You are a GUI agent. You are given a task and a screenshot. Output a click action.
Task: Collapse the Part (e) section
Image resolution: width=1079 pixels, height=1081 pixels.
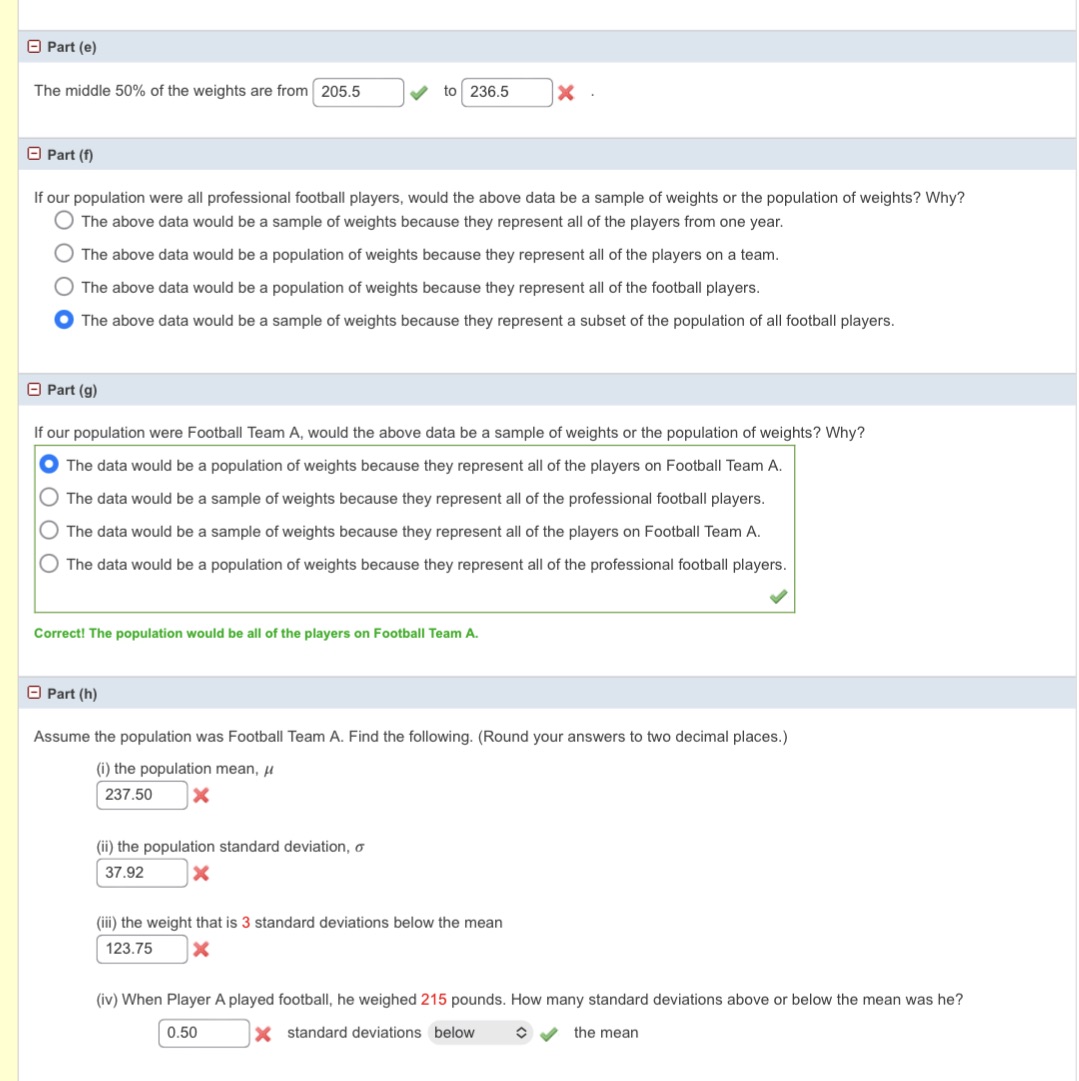pos(34,46)
